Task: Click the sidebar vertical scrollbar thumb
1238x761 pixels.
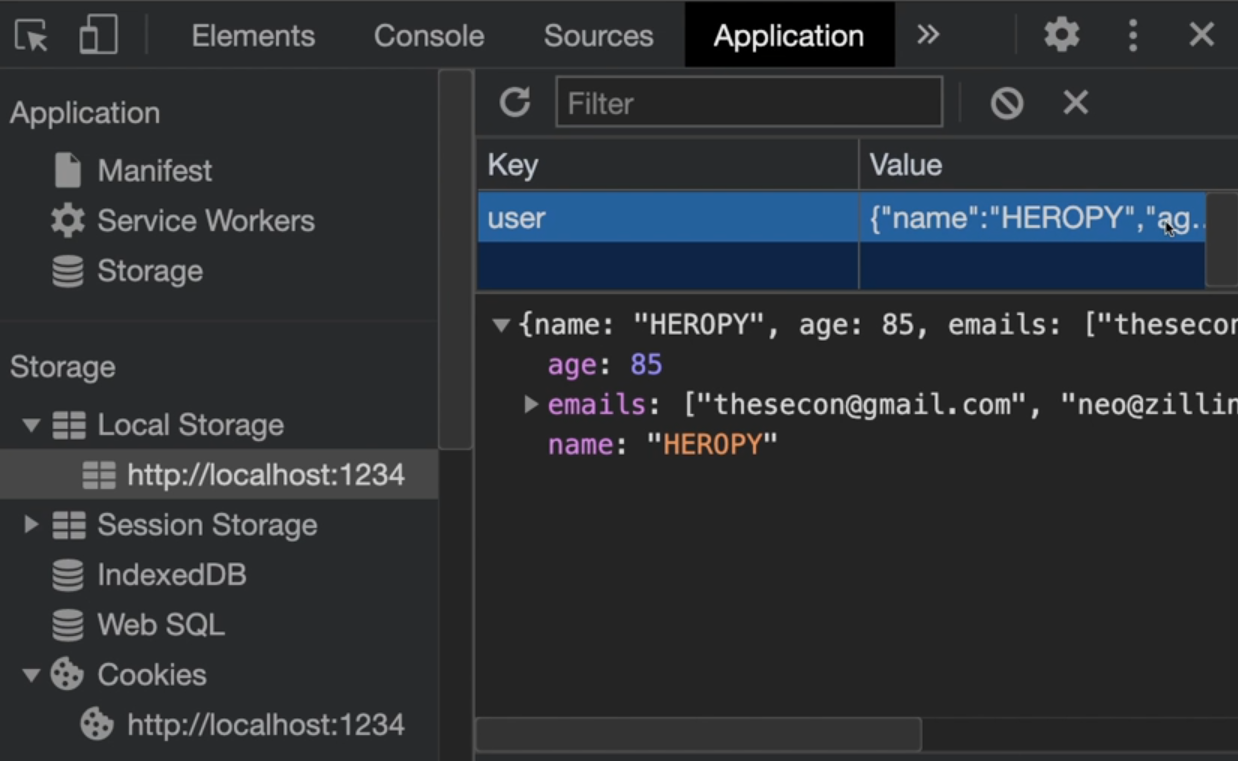Action: (455, 259)
